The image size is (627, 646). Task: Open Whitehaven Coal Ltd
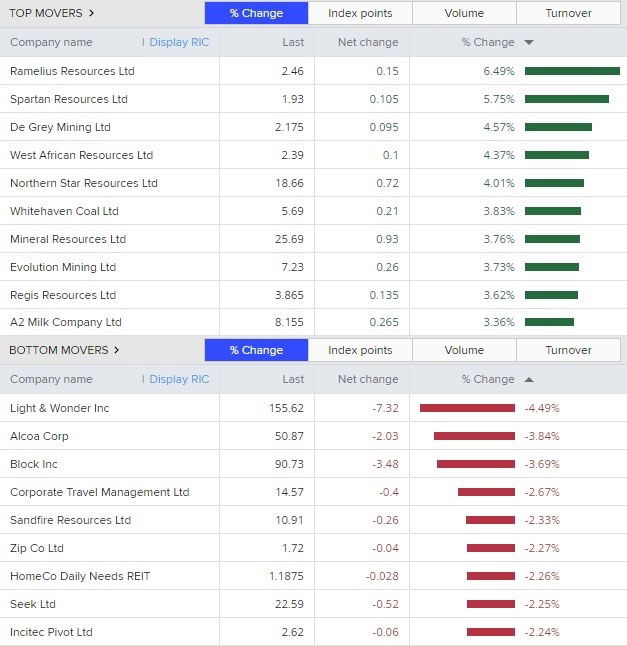[64, 211]
